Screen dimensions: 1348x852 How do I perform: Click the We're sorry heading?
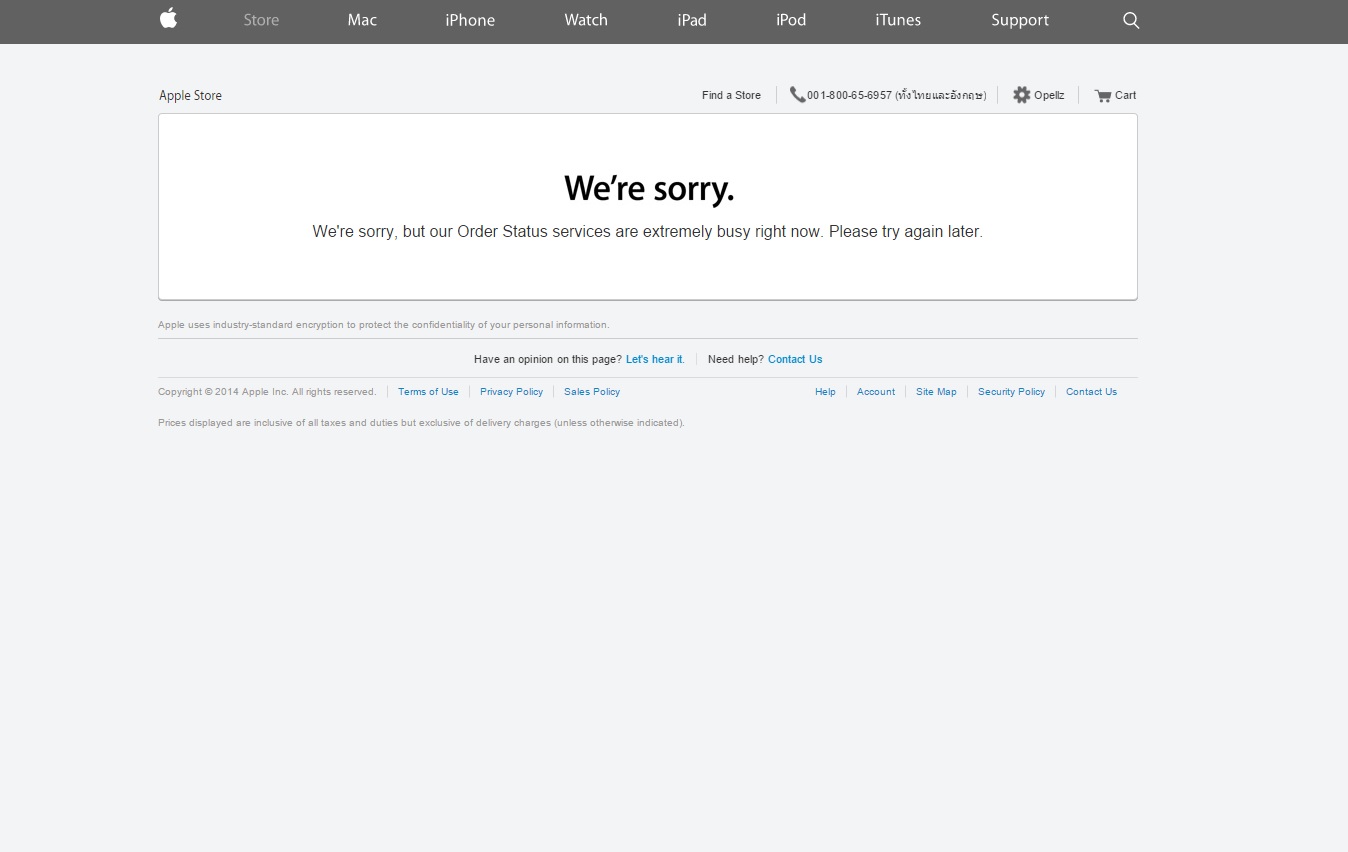649,188
